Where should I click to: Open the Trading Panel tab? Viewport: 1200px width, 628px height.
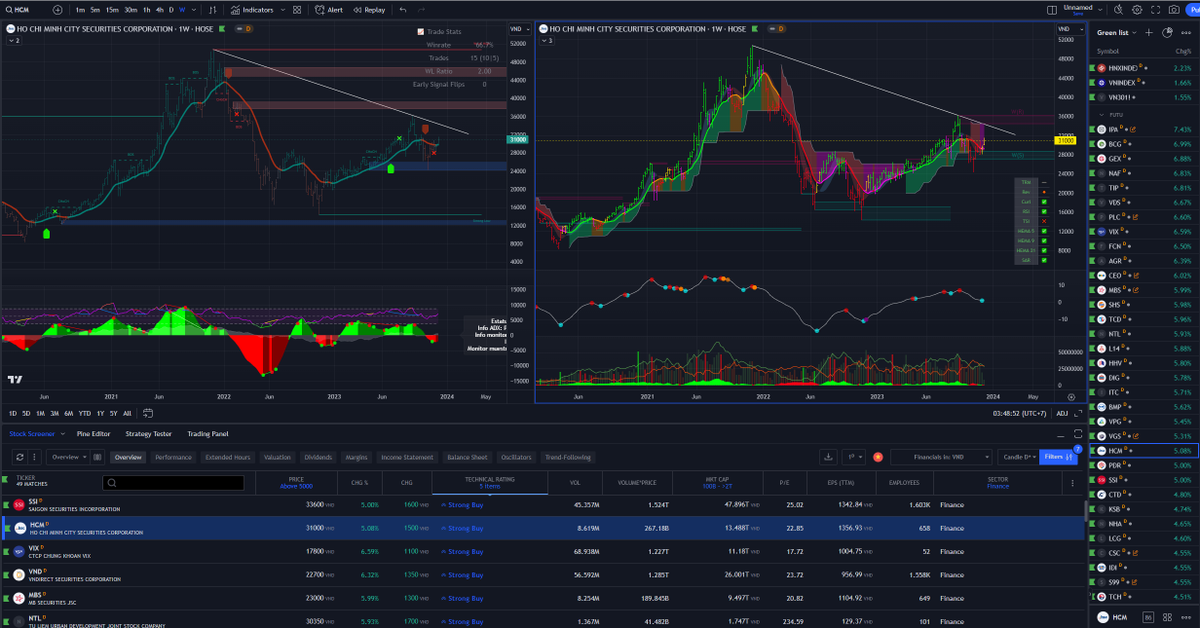[208, 434]
